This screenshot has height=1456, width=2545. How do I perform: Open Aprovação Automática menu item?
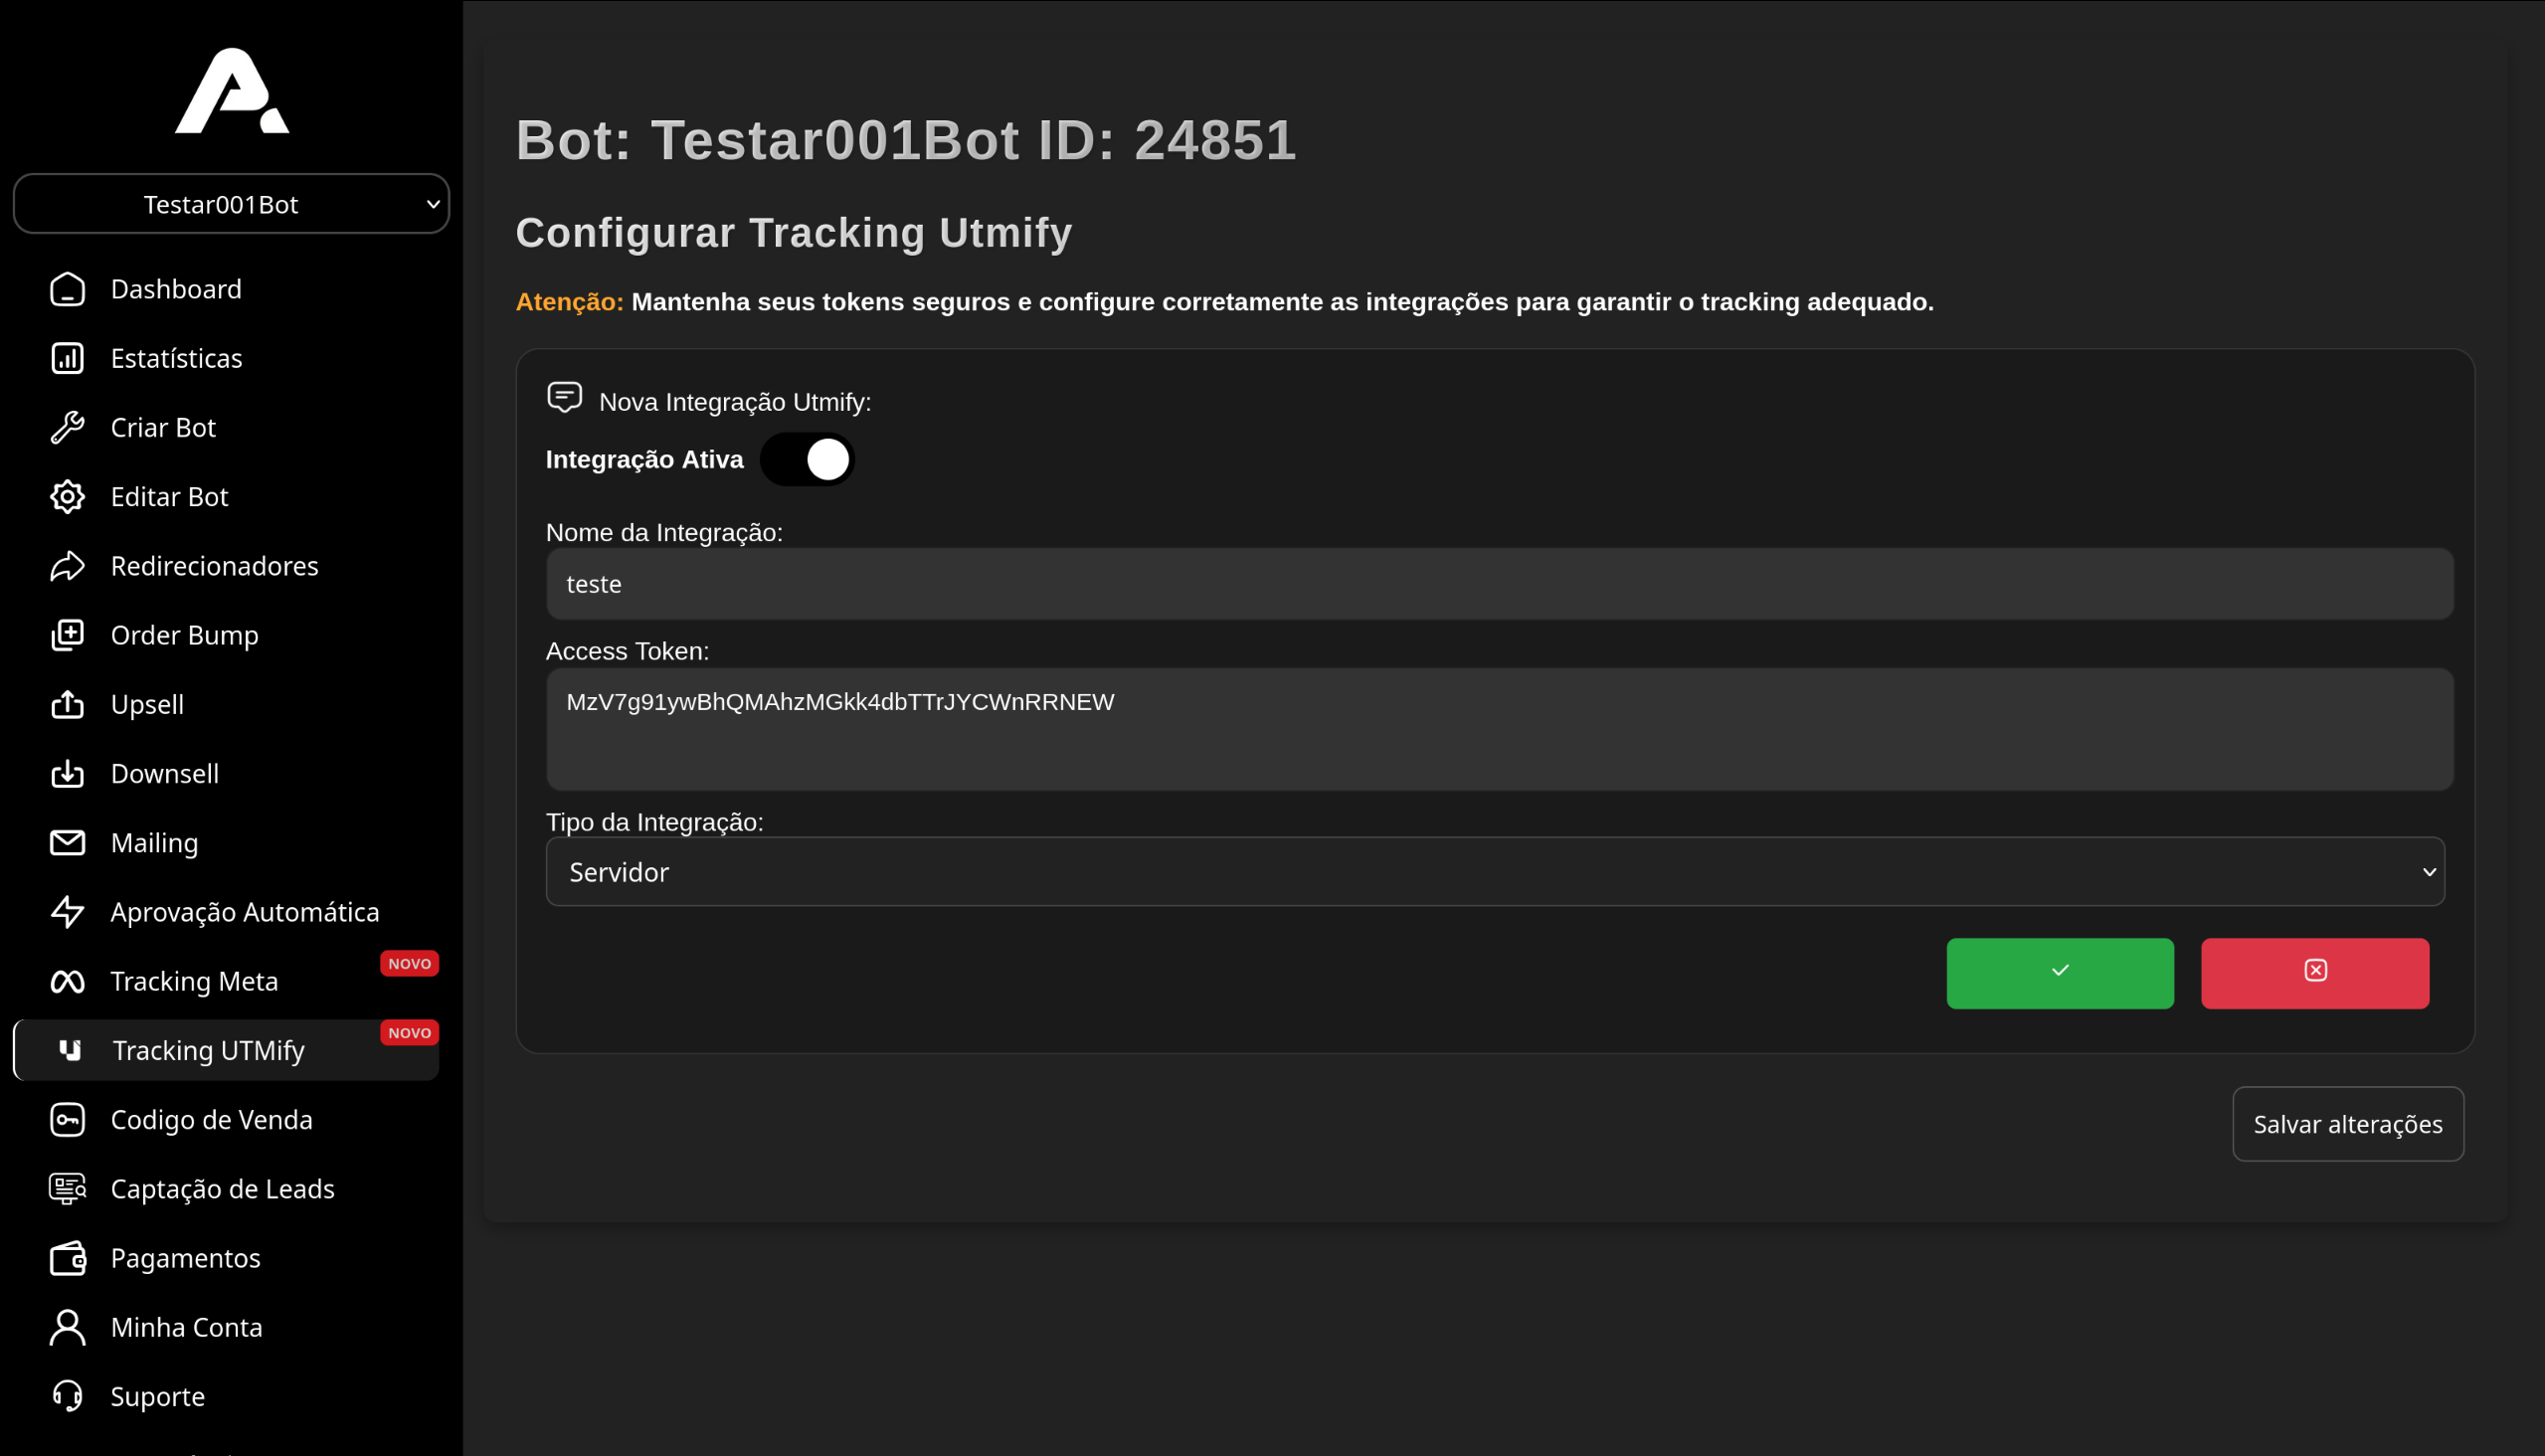(226, 912)
